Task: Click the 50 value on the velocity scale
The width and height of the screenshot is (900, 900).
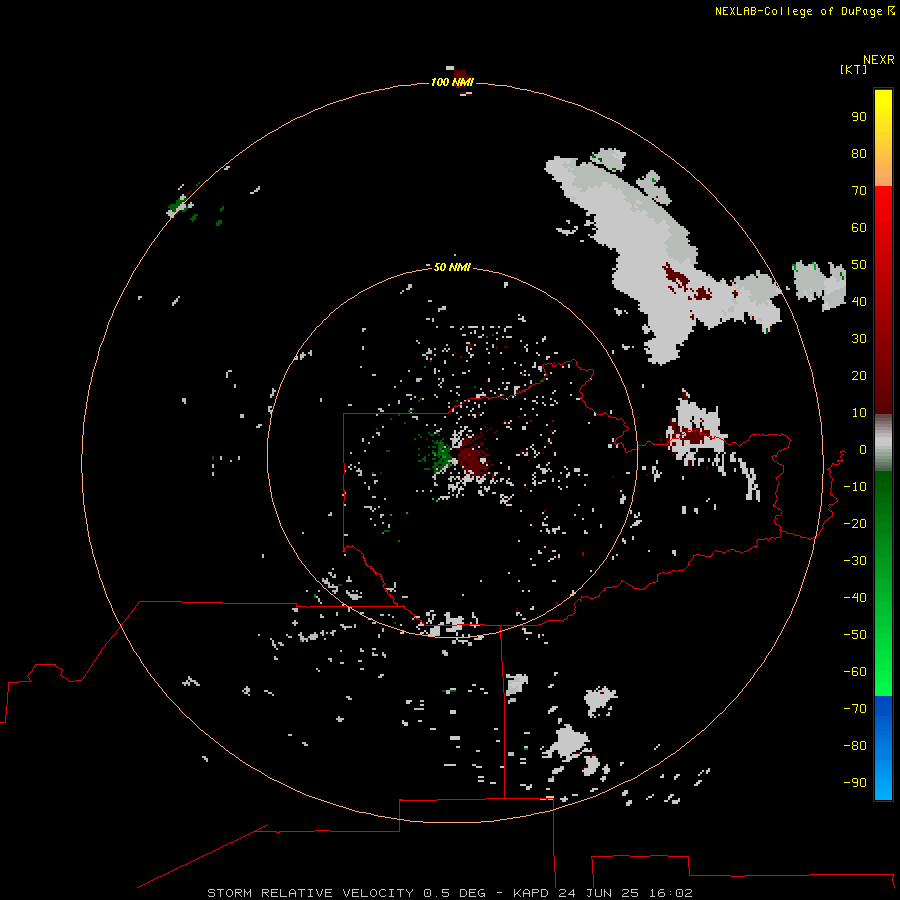Action: [859, 265]
